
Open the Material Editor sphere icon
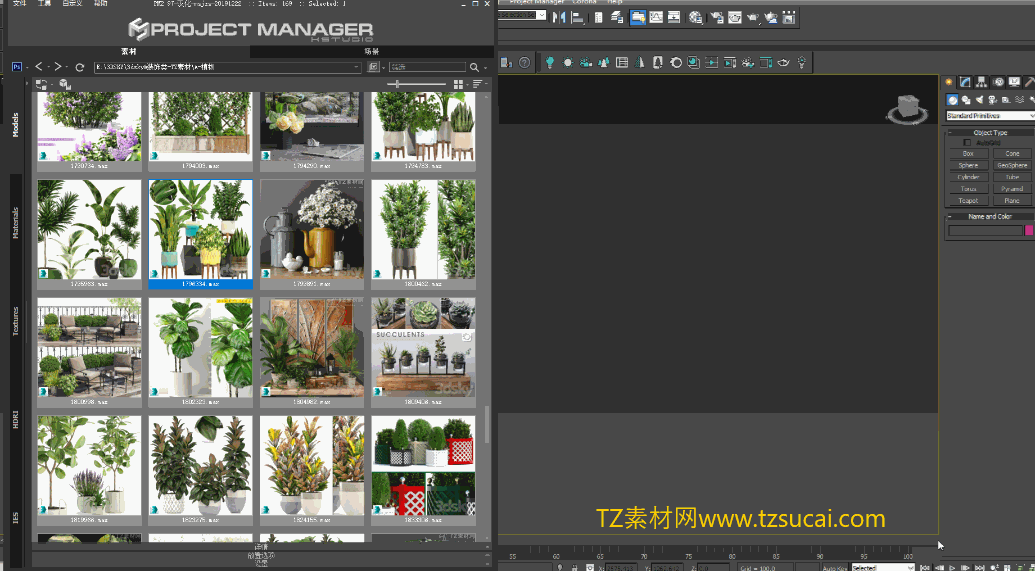click(696, 18)
